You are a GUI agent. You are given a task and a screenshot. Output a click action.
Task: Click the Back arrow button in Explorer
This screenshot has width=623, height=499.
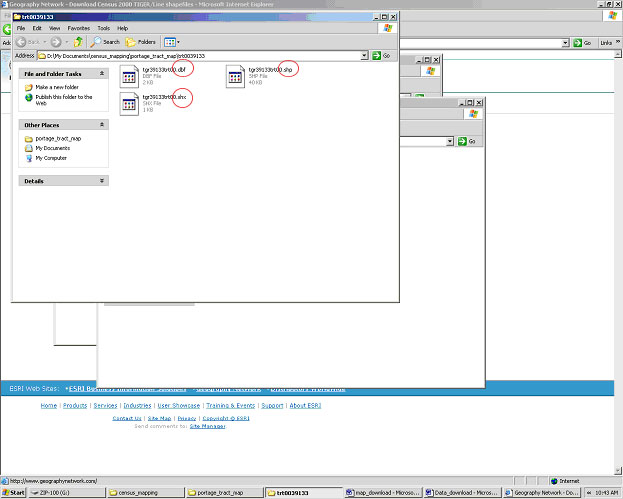[x=21, y=42]
